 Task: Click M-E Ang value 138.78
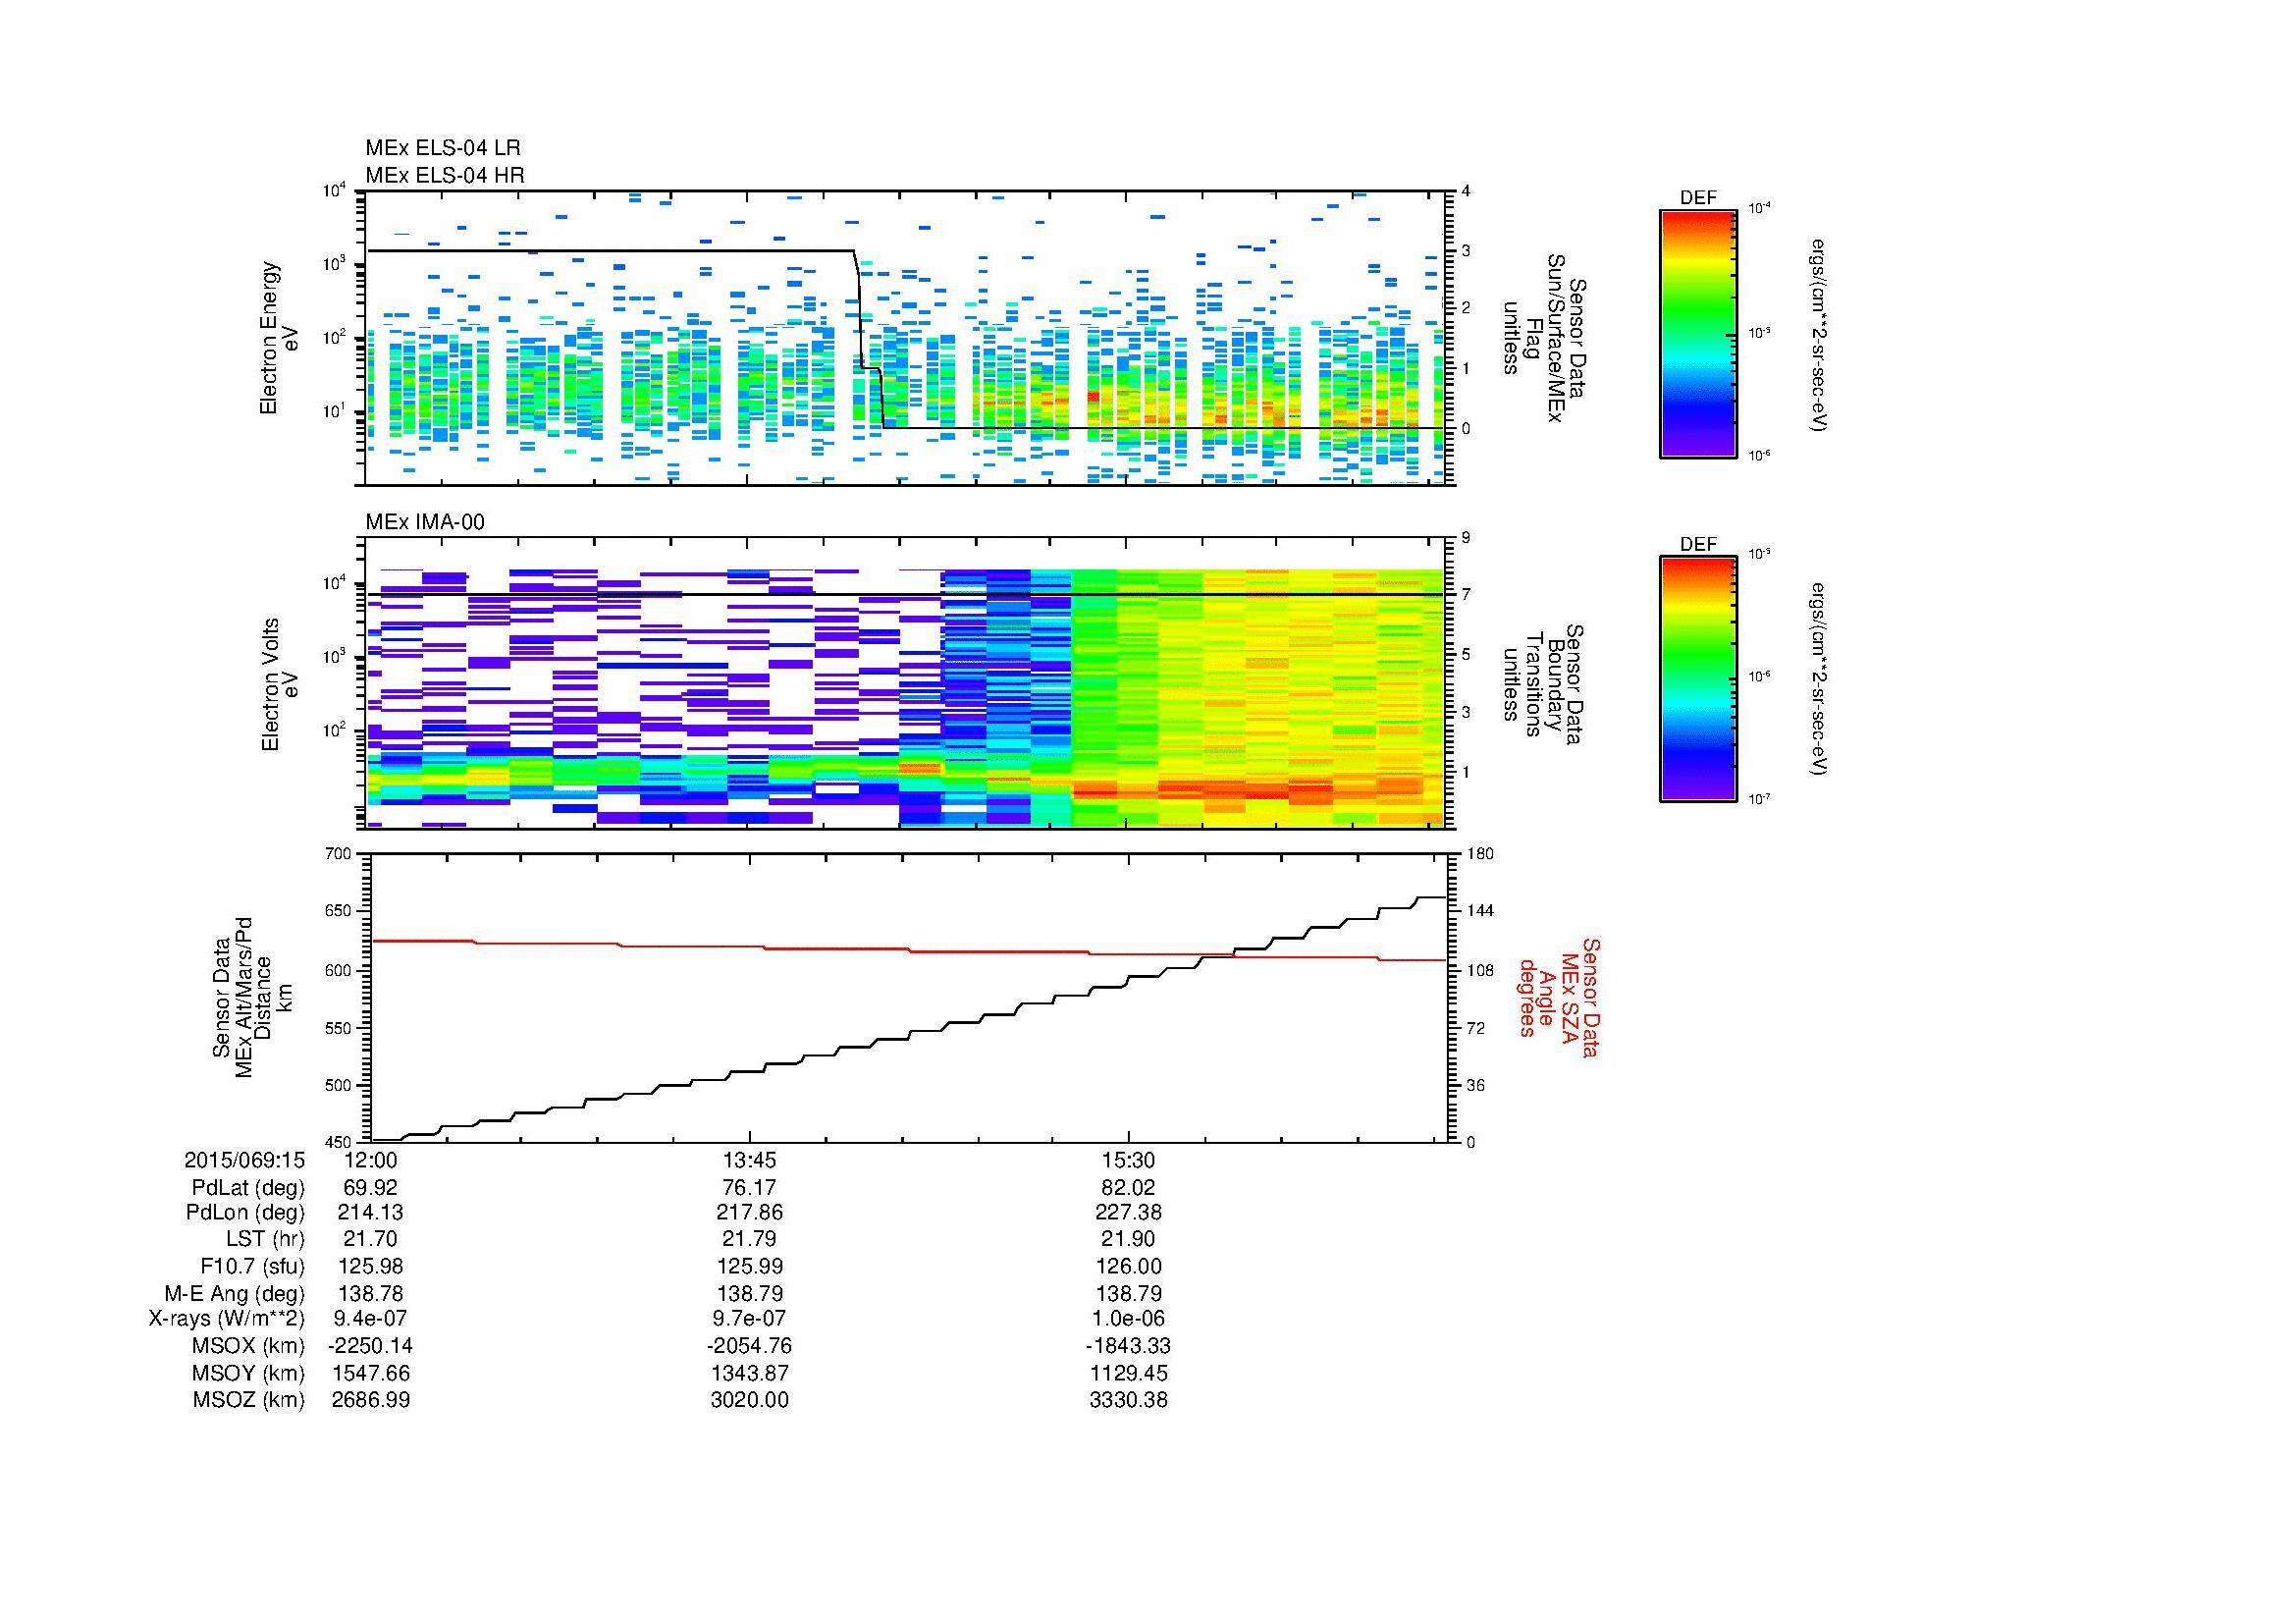pos(370,1294)
